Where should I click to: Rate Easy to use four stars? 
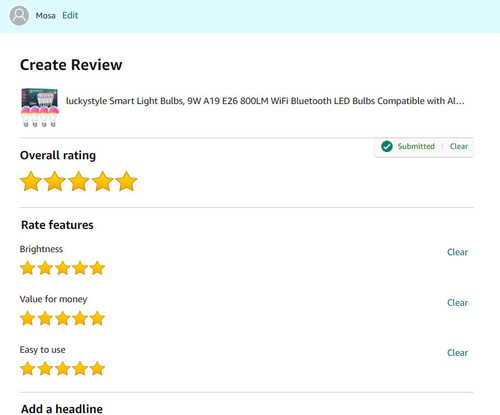point(80,369)
